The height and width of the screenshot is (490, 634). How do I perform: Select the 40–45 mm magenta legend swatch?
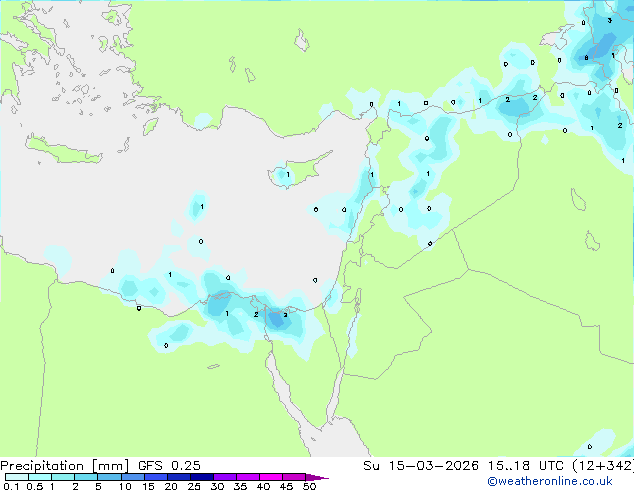271,477
